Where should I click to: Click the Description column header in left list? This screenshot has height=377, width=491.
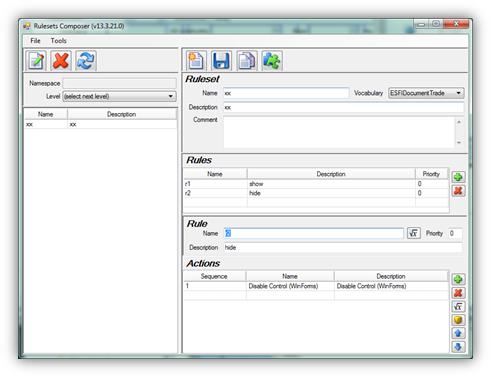pyautogui.click(x=122, y=114)
